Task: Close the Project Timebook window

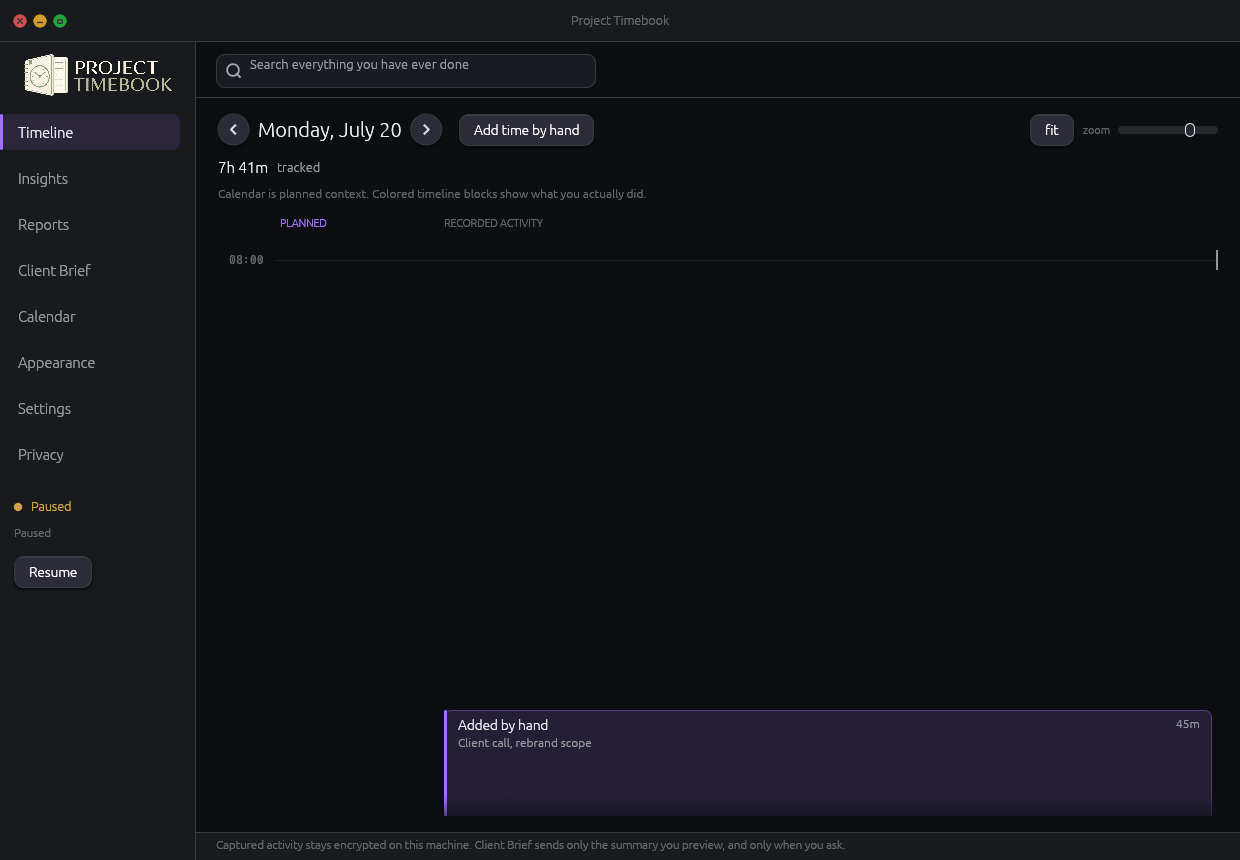Action: point(20,21)
